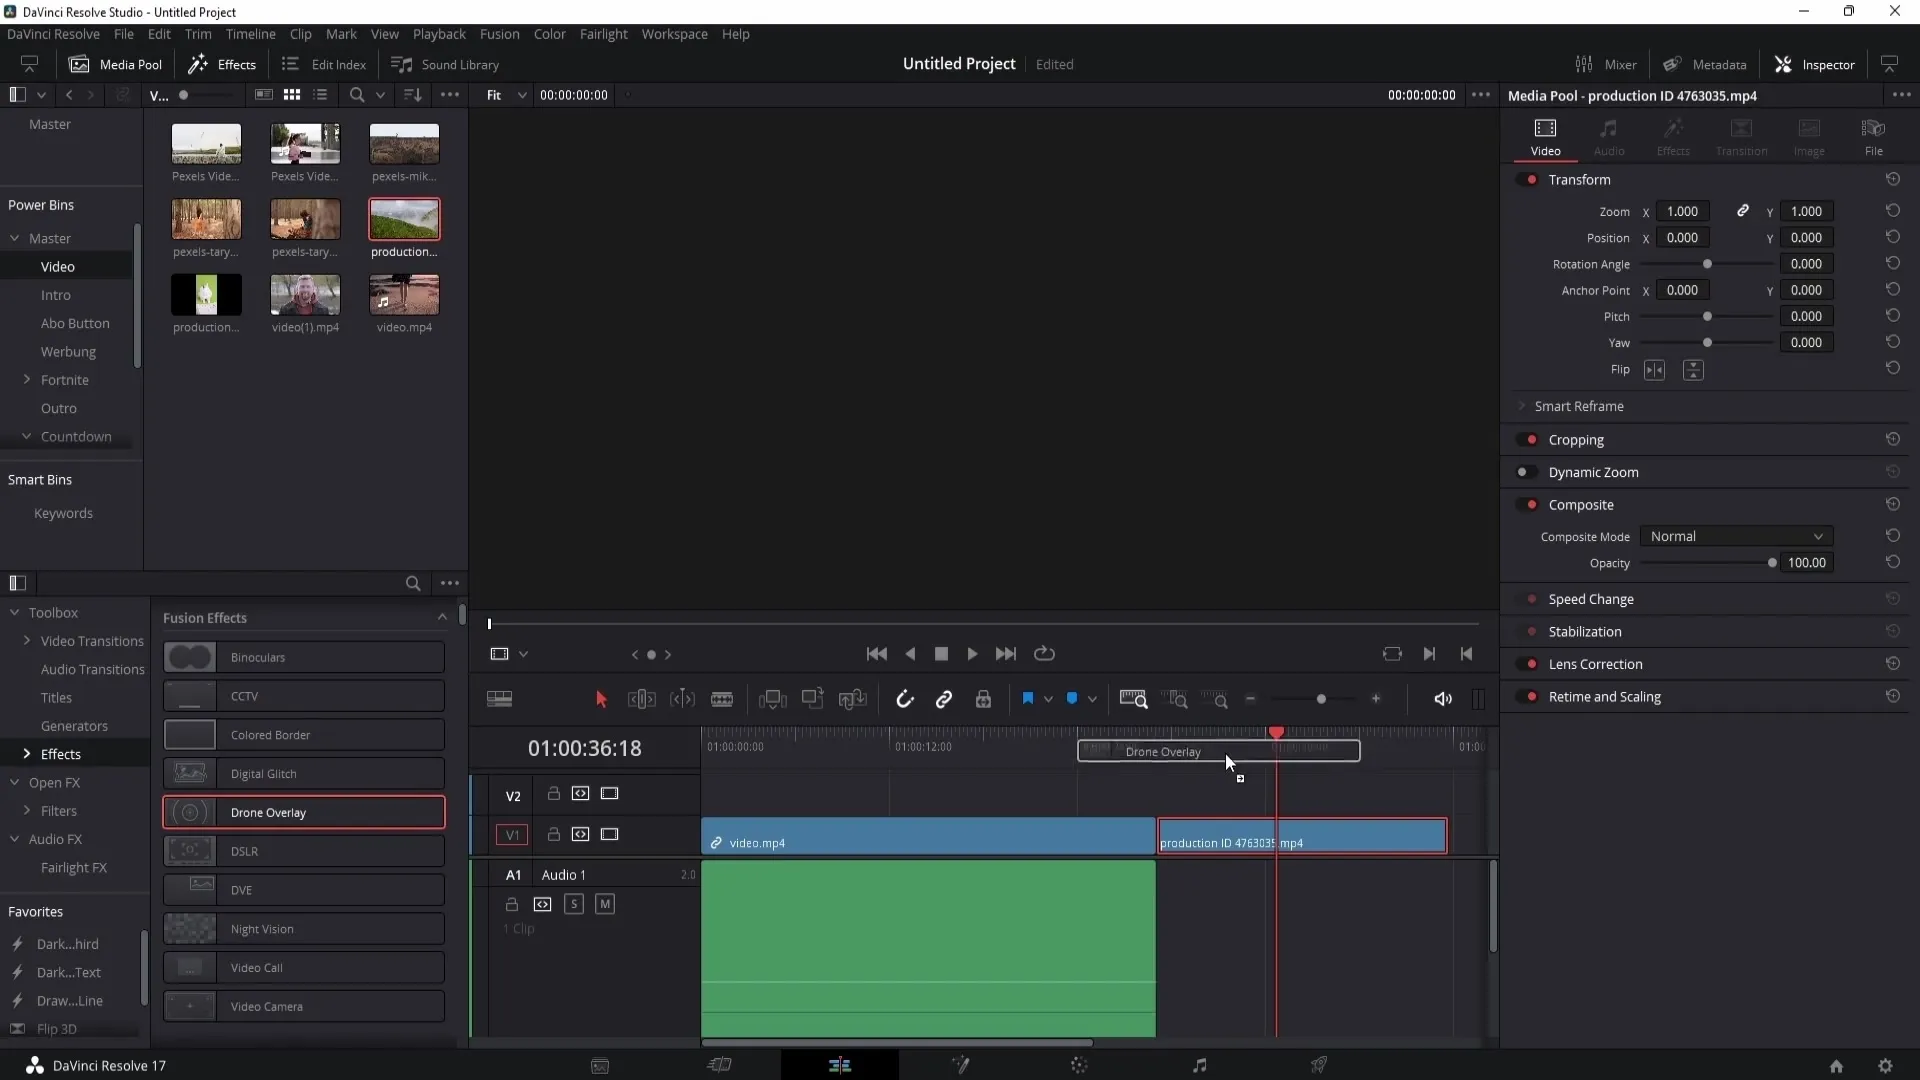Viewport: 1920px width, 1080px height.
Task: Select the arrow Selection Mode tool
Action: tap(601, 700)
